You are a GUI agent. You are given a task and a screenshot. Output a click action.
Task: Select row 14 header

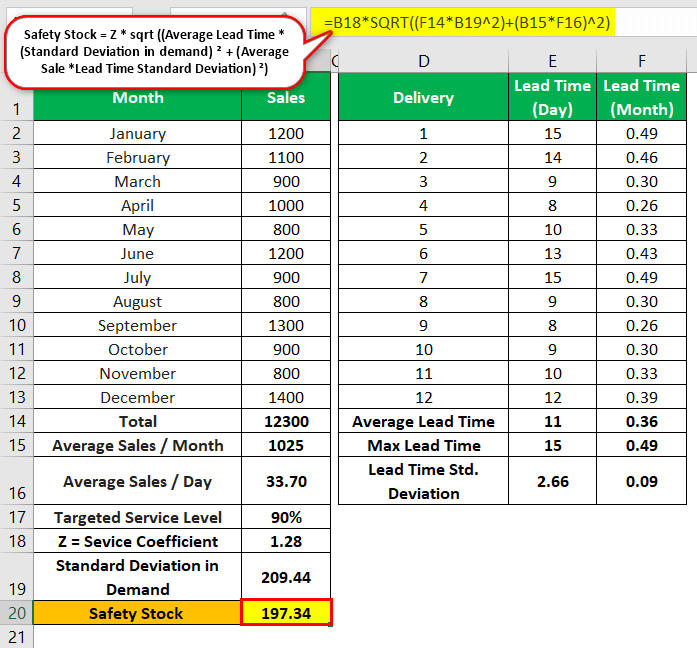point(16,421)
